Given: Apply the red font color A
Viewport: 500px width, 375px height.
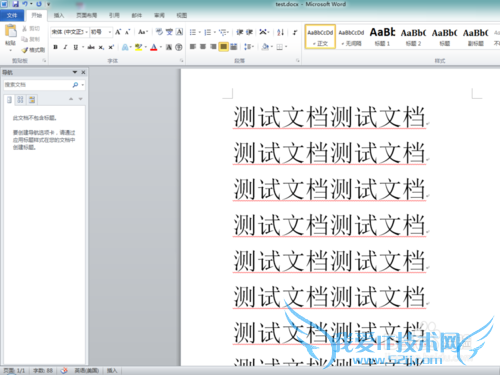Looking at the screenshot, I should click(x=154, y=47).
